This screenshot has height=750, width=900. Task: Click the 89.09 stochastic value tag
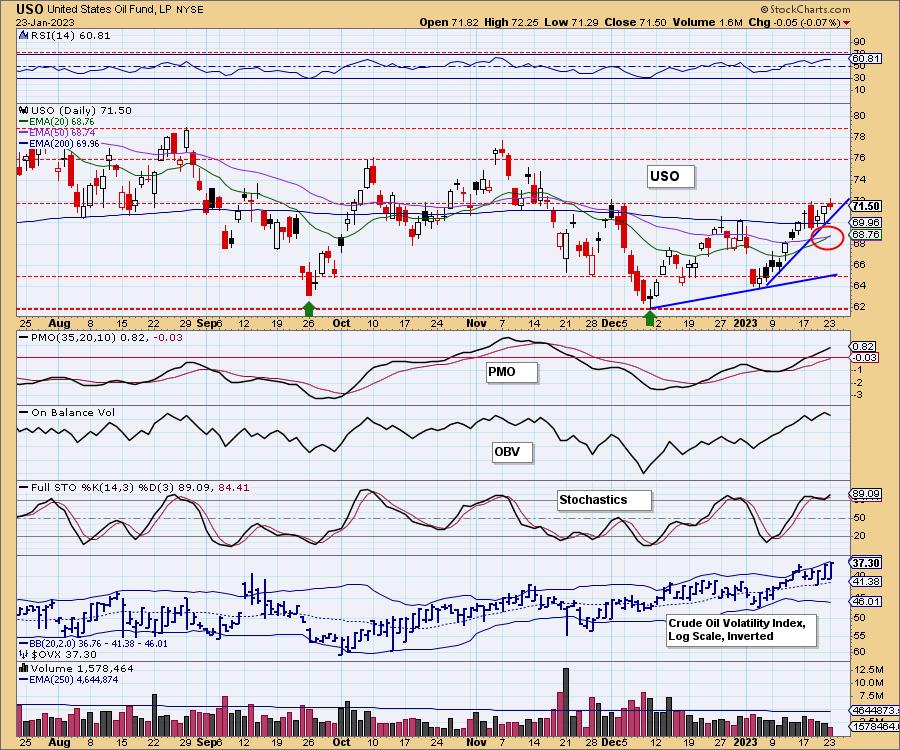pos(866,493)
